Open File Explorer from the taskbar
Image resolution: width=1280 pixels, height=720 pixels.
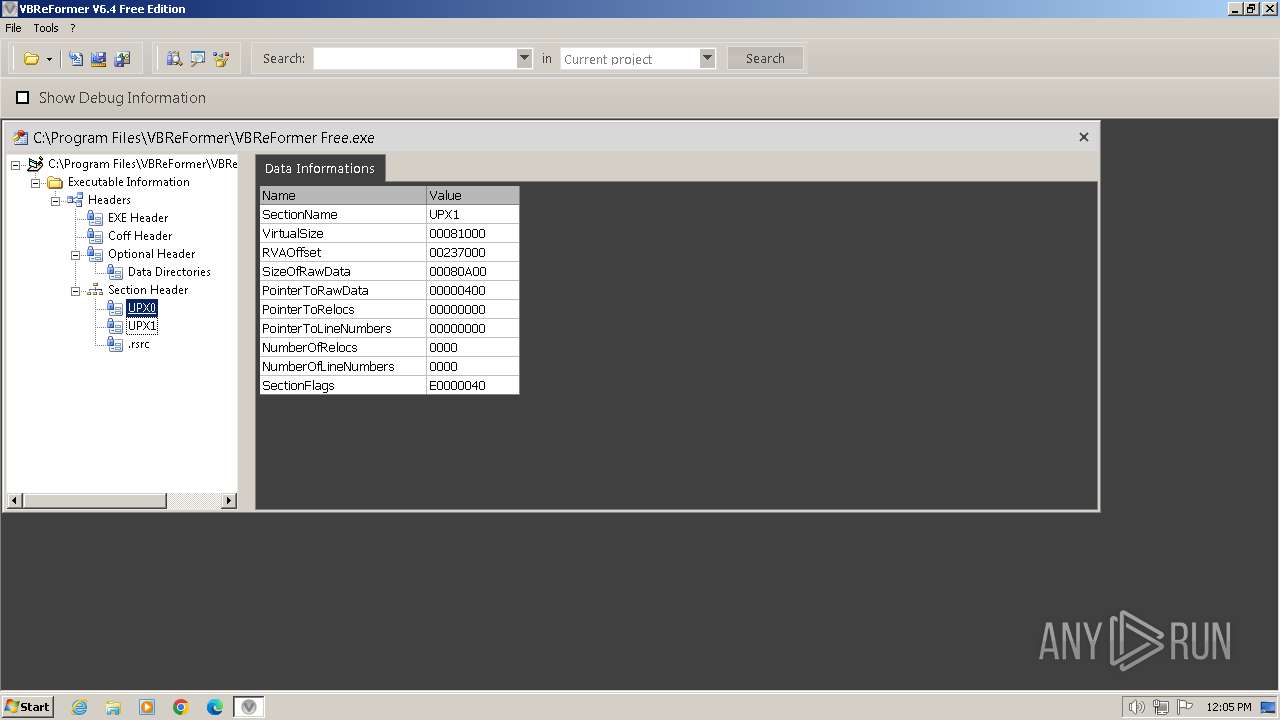click(x=113, y=707)
